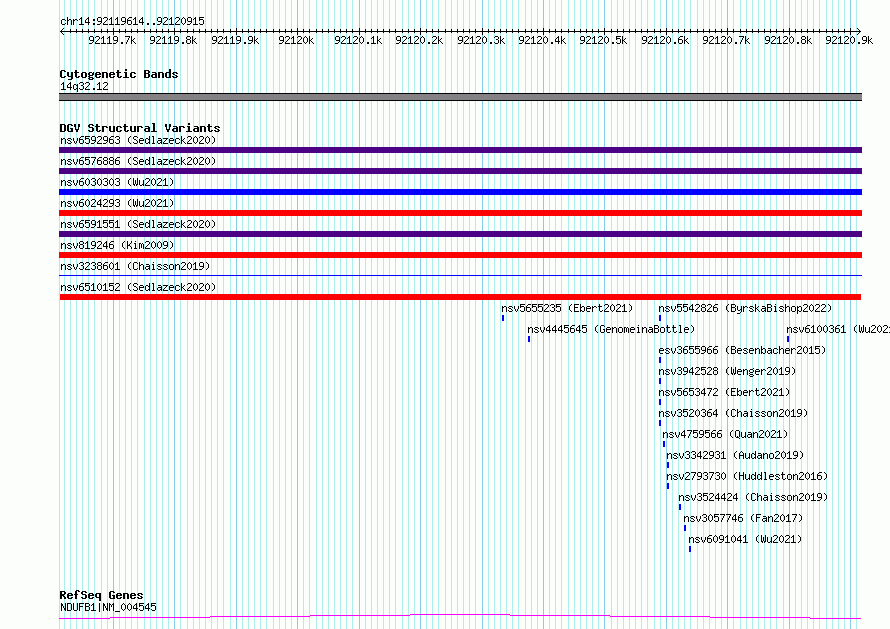The height and width of the screenshot is (629, 890).
Task: Click the blue marker under nsv6100361
Action: tap(788, 339)
